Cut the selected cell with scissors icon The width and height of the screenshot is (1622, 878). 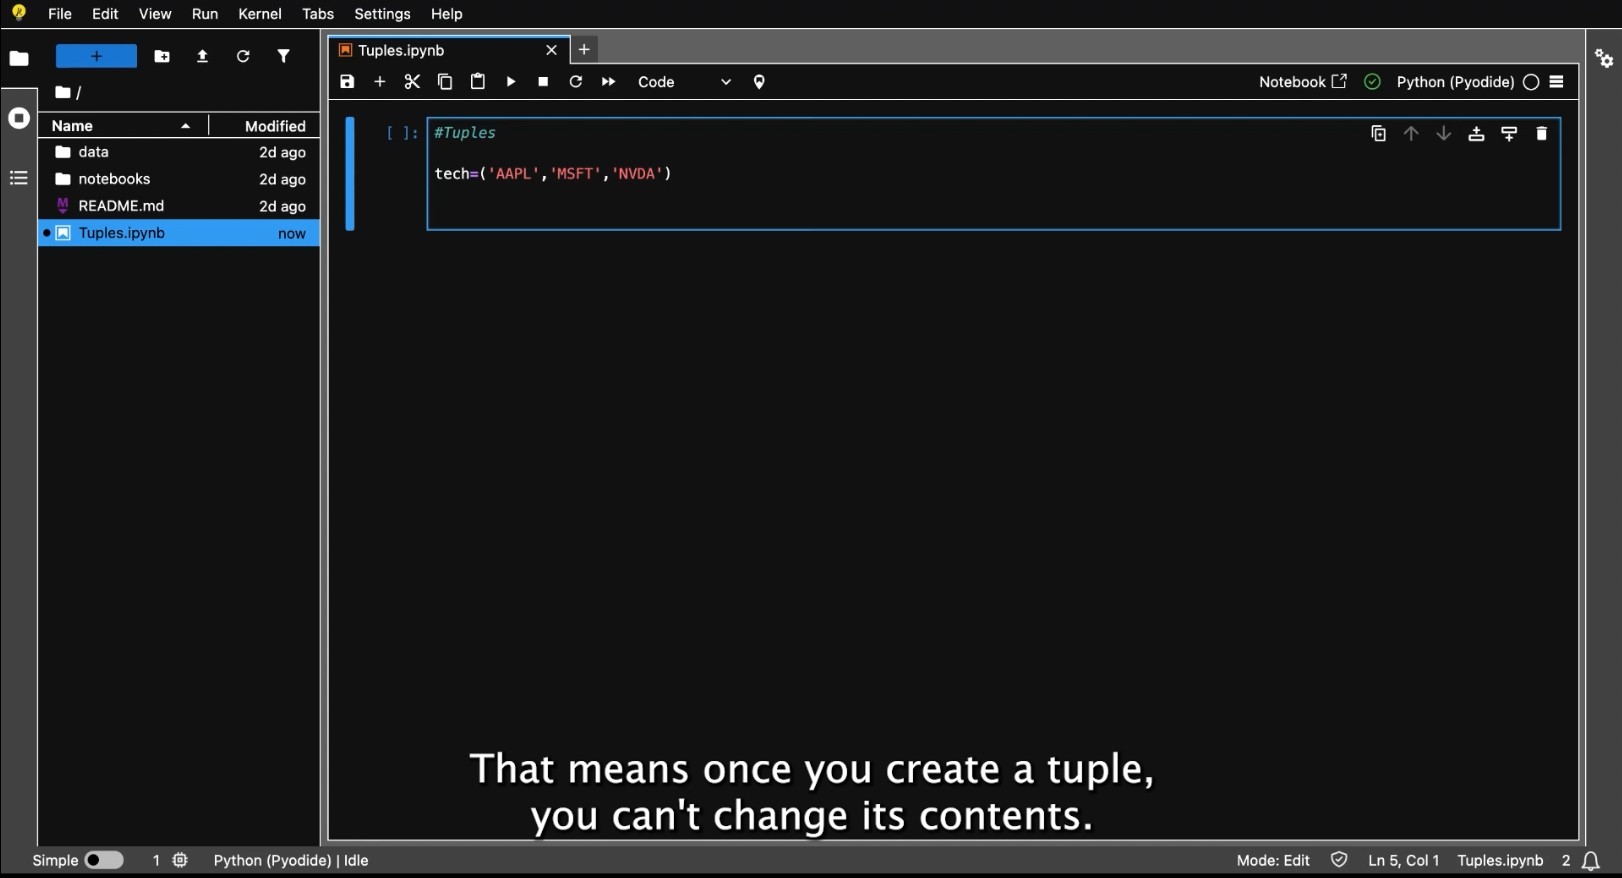pos(412,82)
